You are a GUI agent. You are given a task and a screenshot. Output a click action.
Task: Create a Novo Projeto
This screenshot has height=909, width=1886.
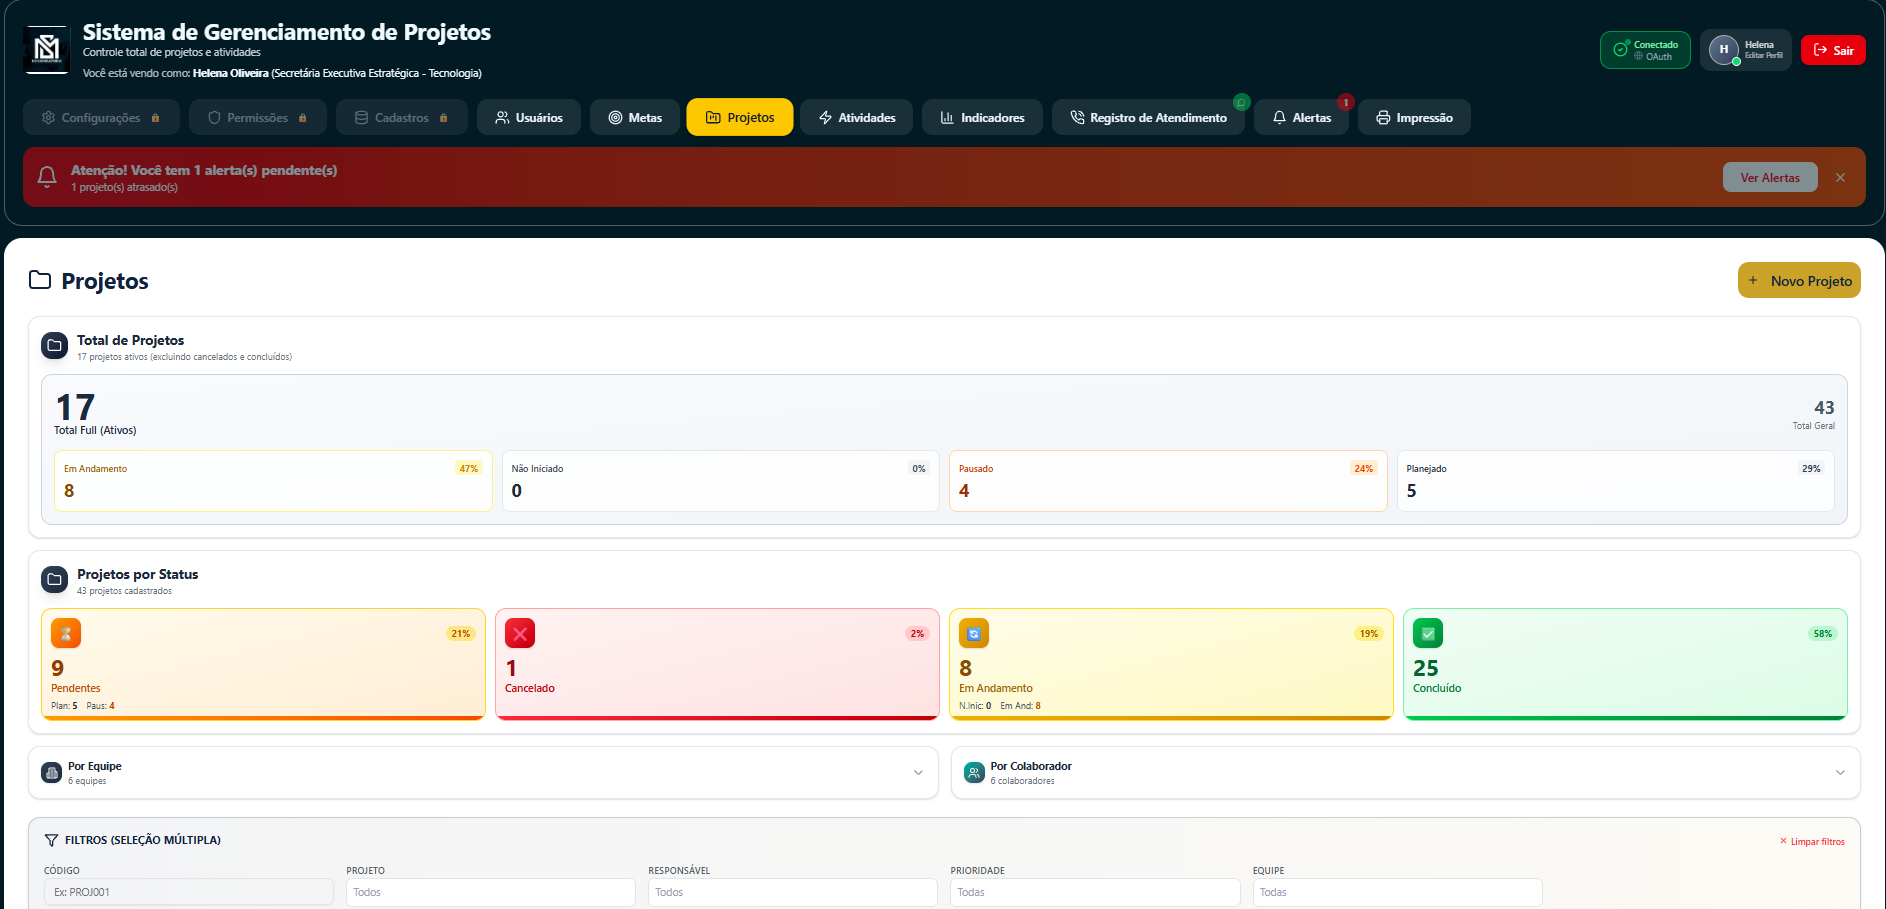click(x=1799, y=280)
